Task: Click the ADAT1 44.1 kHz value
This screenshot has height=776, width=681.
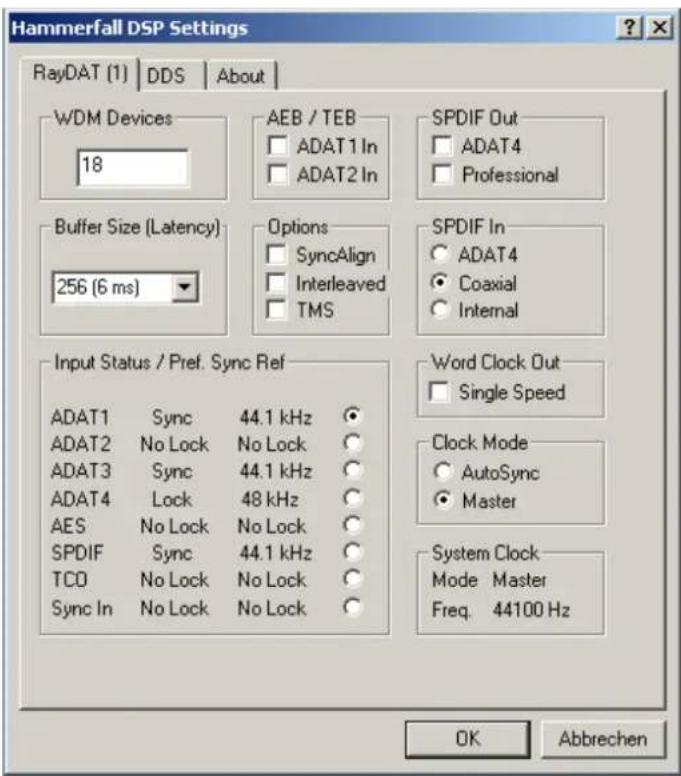Action: click(276, 418)
